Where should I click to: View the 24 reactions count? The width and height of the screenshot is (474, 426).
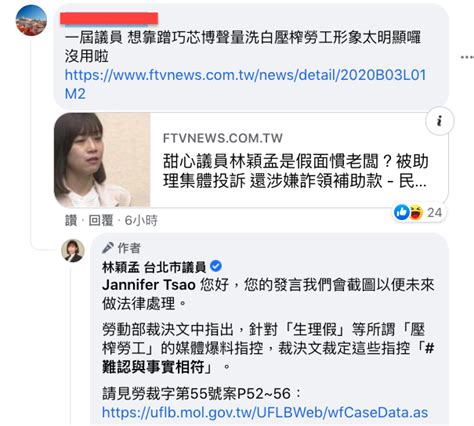(x=435, y=212)
